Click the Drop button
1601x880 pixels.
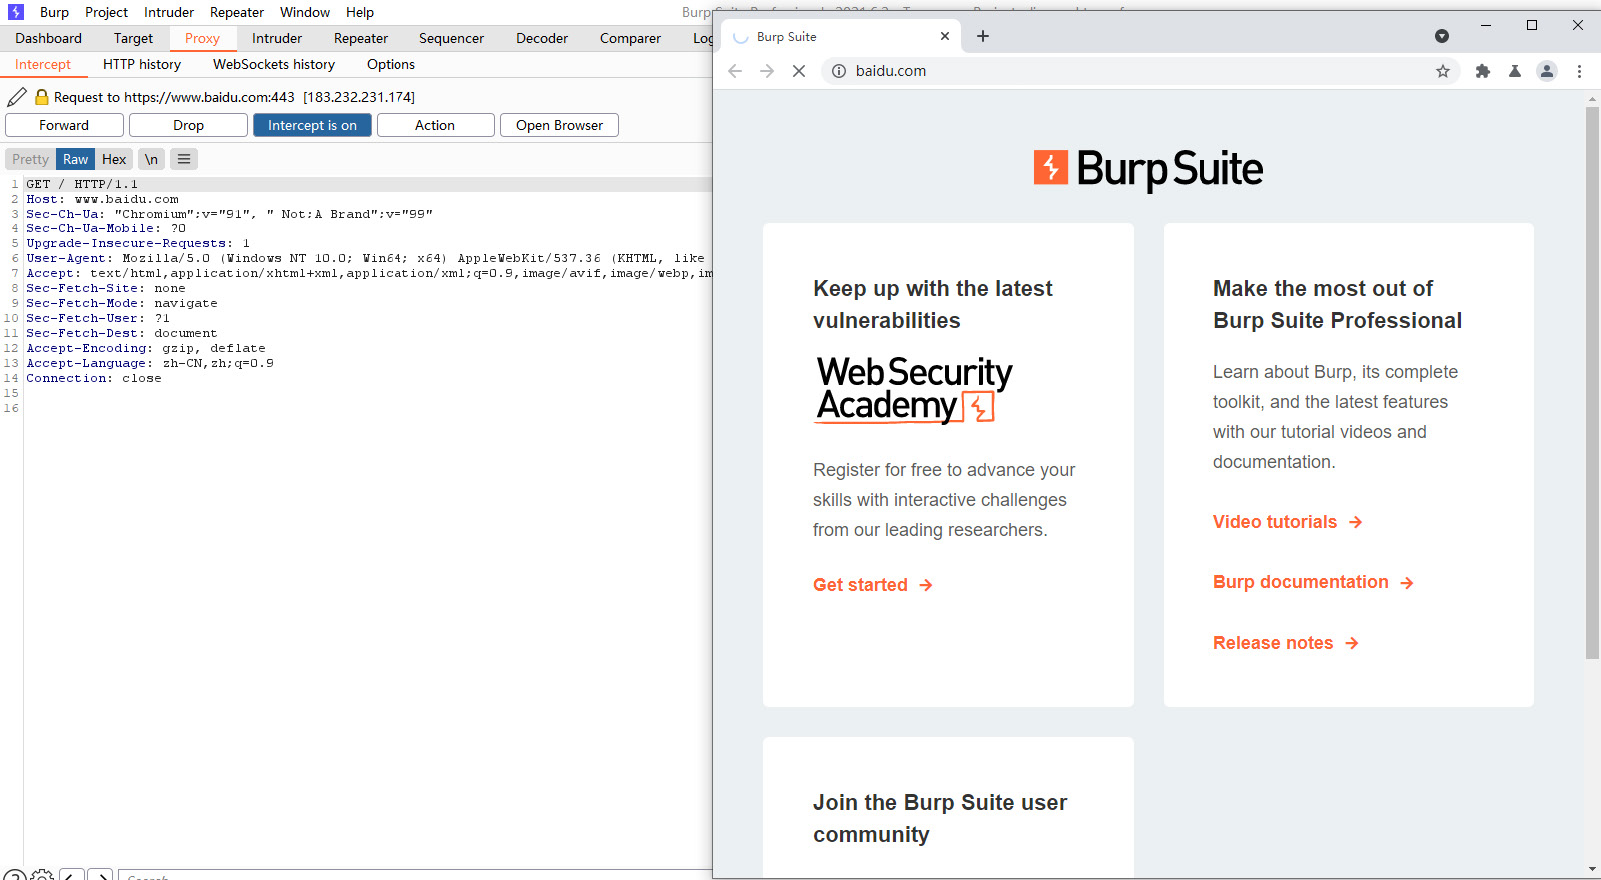pyautogui.click(x=188, y=125)
